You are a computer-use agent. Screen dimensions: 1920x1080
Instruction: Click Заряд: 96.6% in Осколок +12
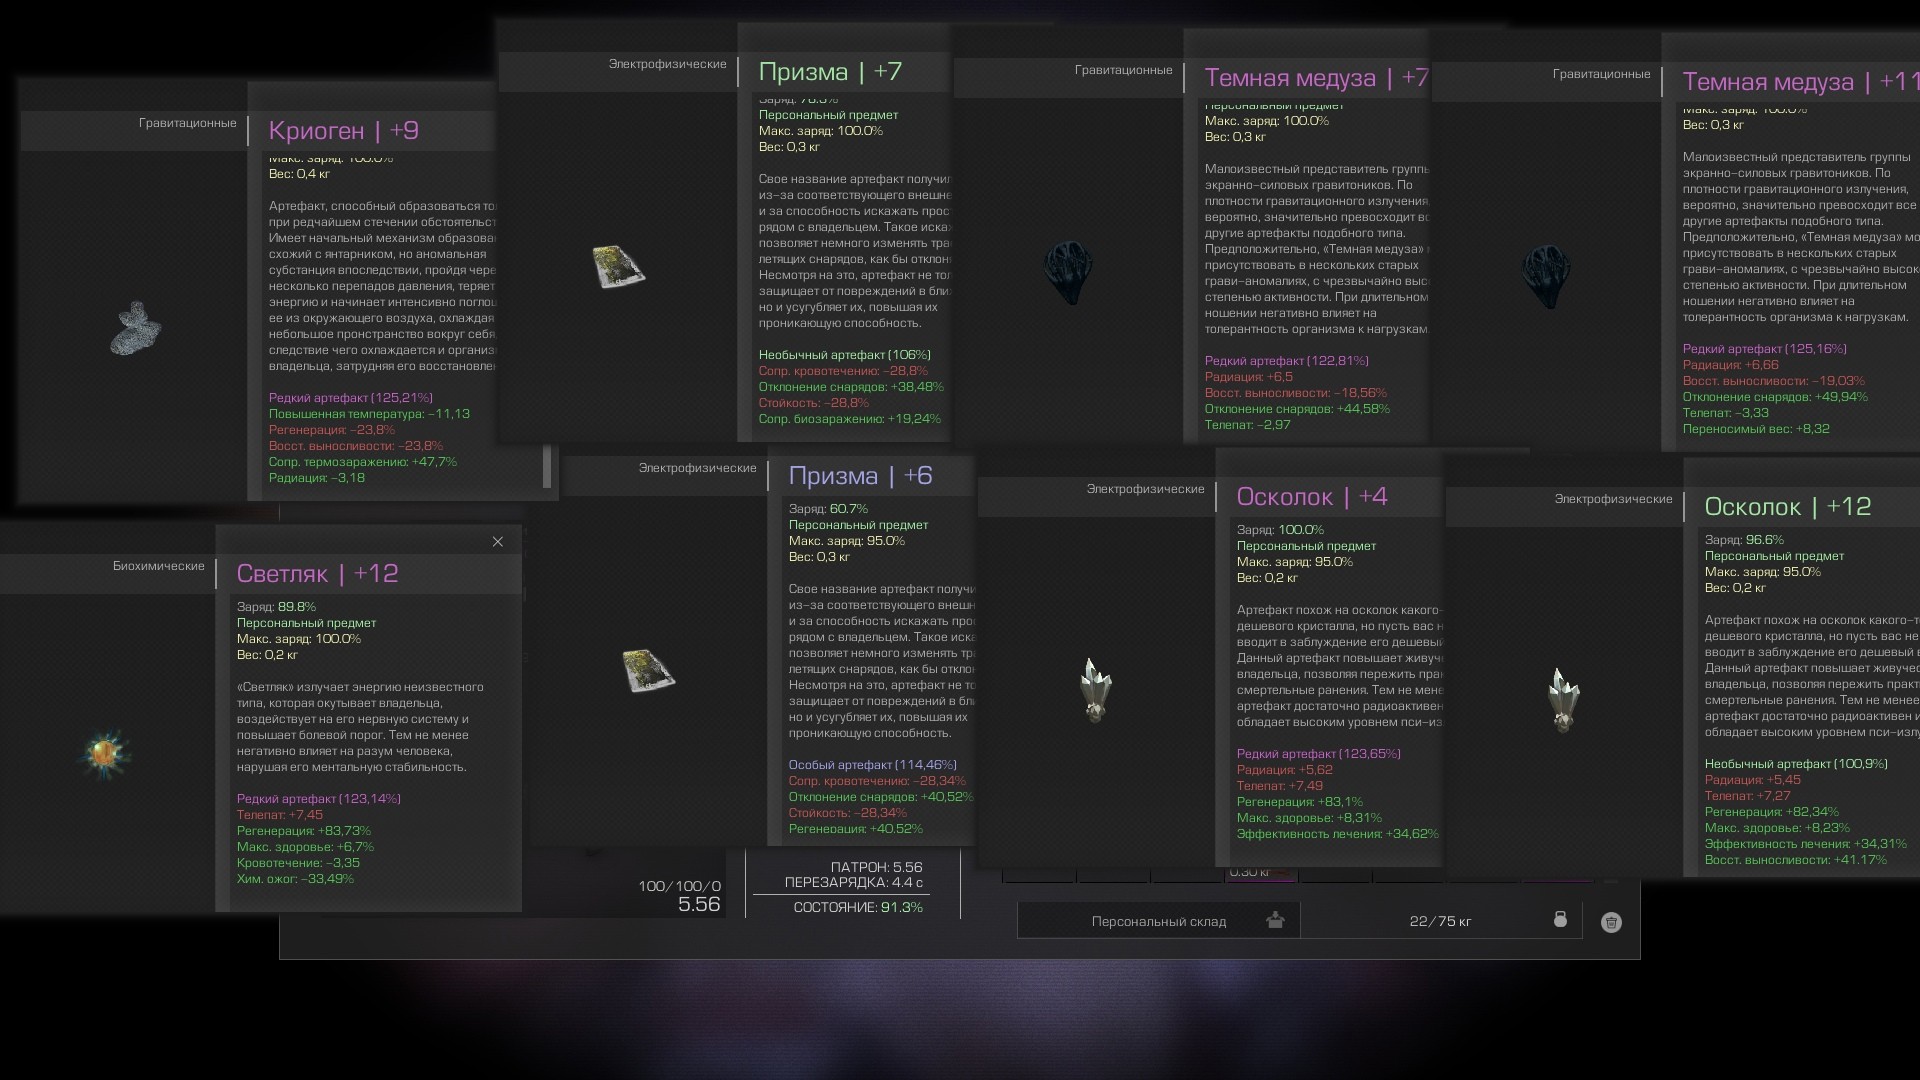(x=1744, y=540)
